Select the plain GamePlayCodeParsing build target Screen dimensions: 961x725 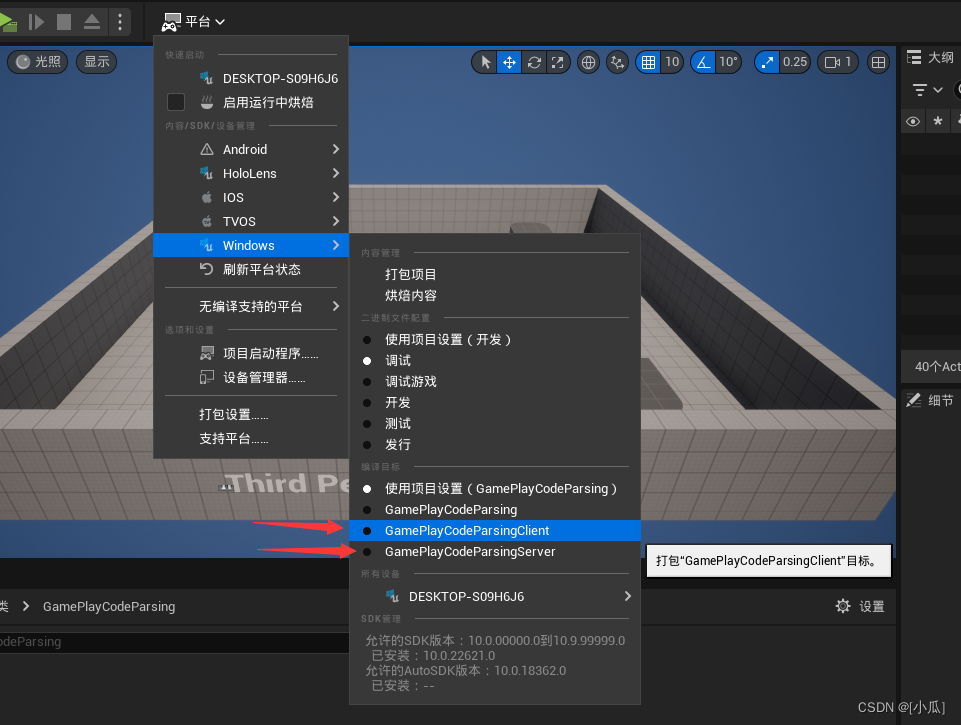pyautogui.click(x=495, y=509)
